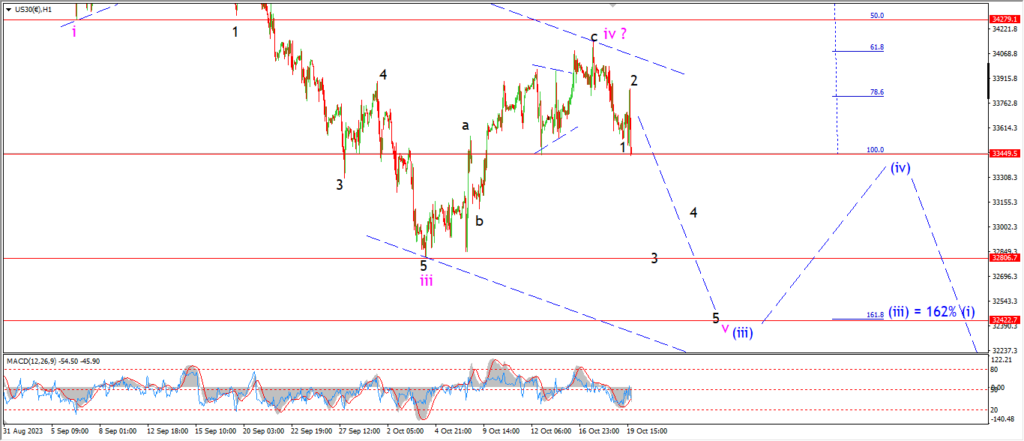This screenshot has height=441, width=1024.
Task: Select the 100.0 Fibonacci level label
Action: 875,150
